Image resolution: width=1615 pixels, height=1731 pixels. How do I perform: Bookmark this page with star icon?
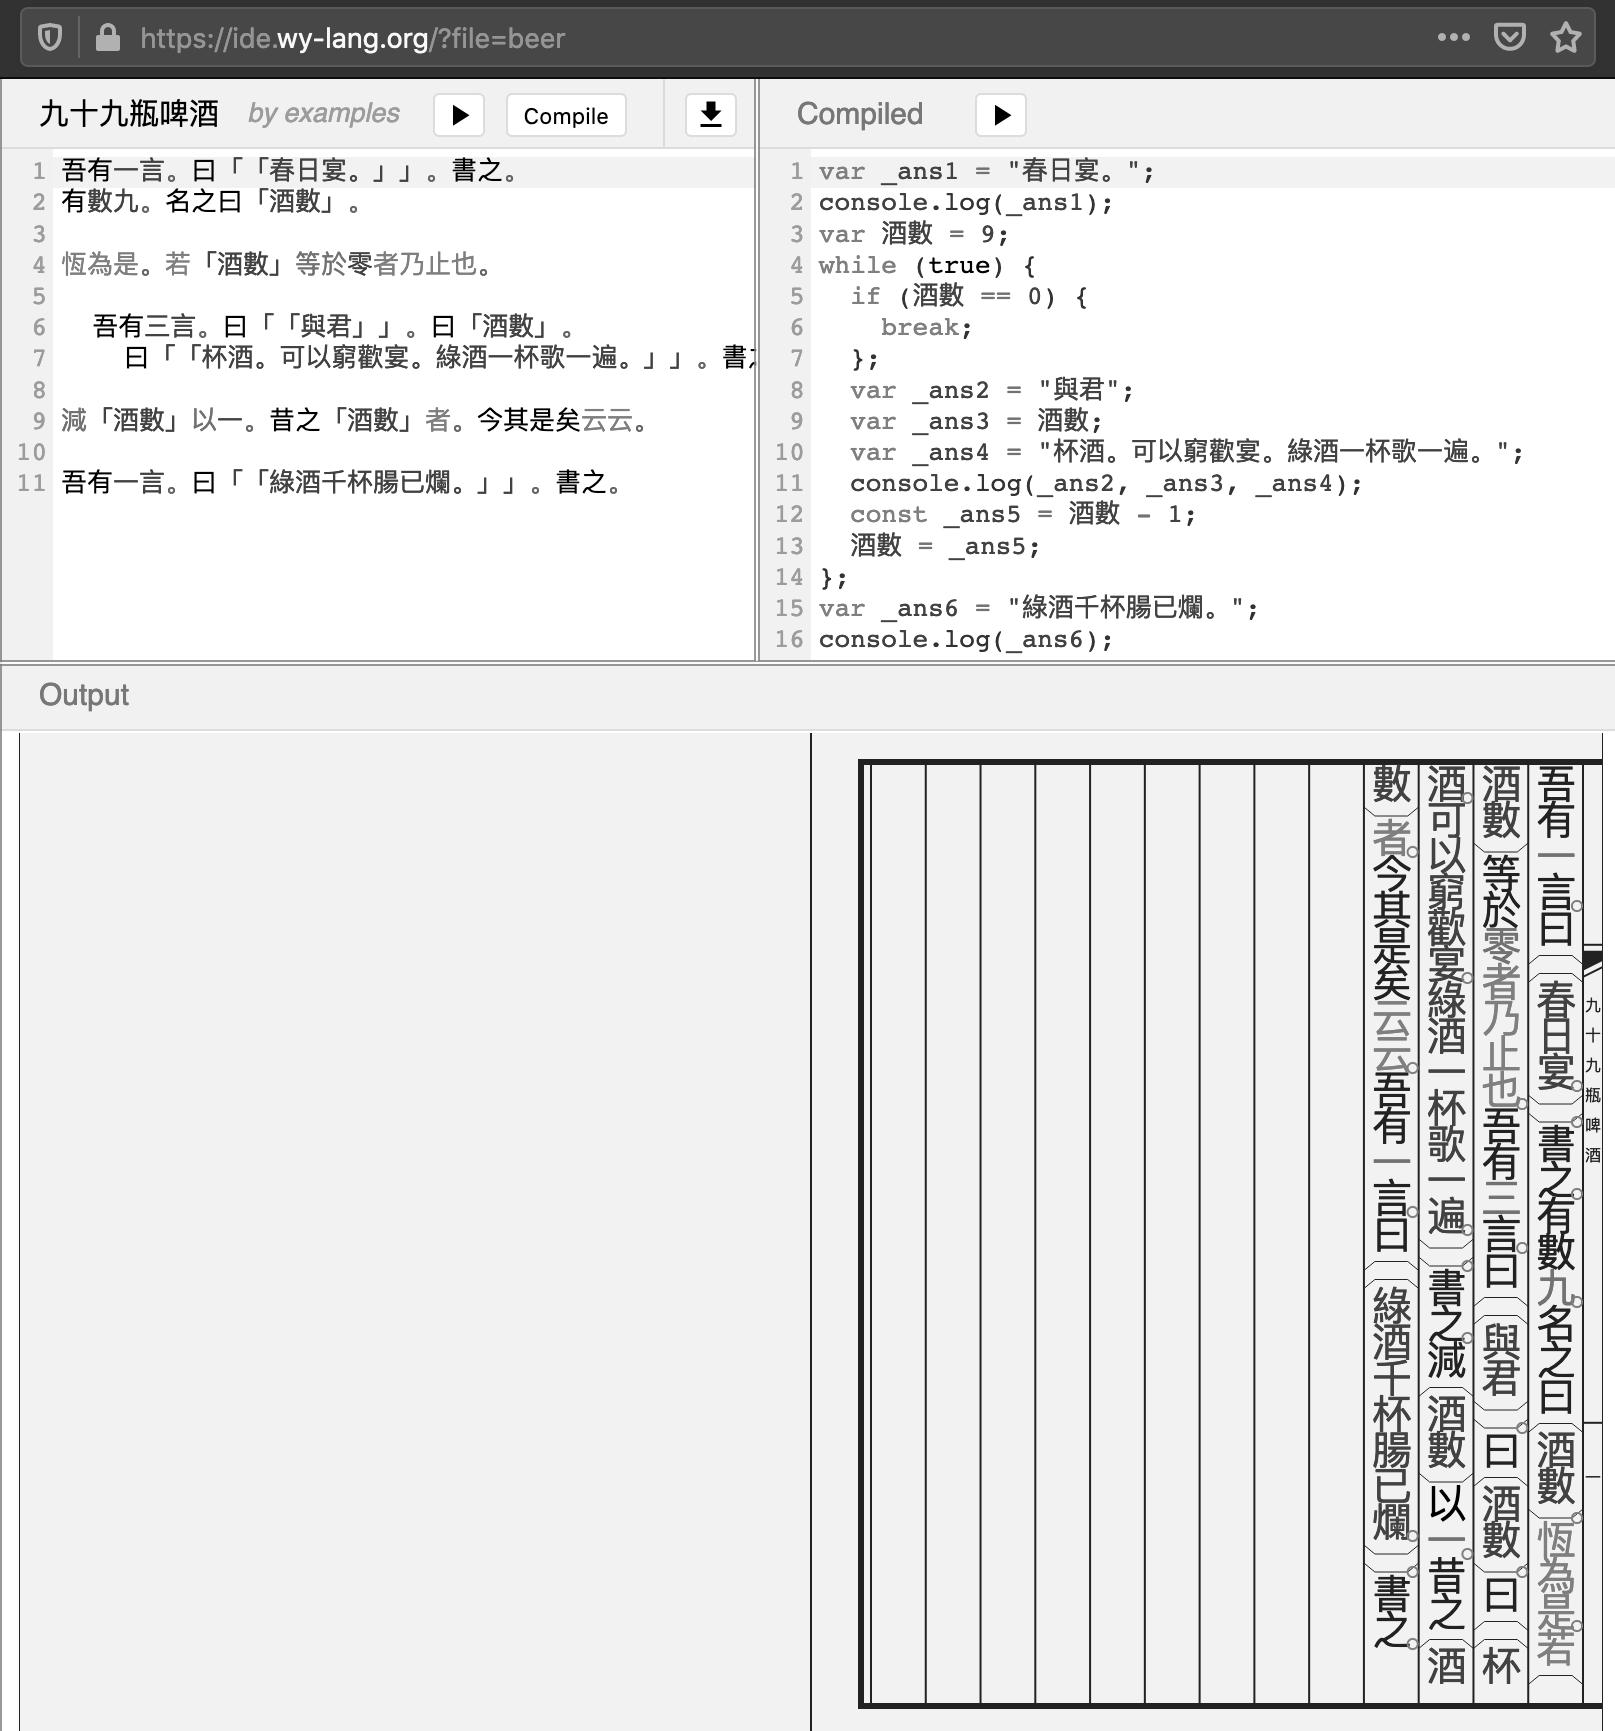tap(1565, 38)
